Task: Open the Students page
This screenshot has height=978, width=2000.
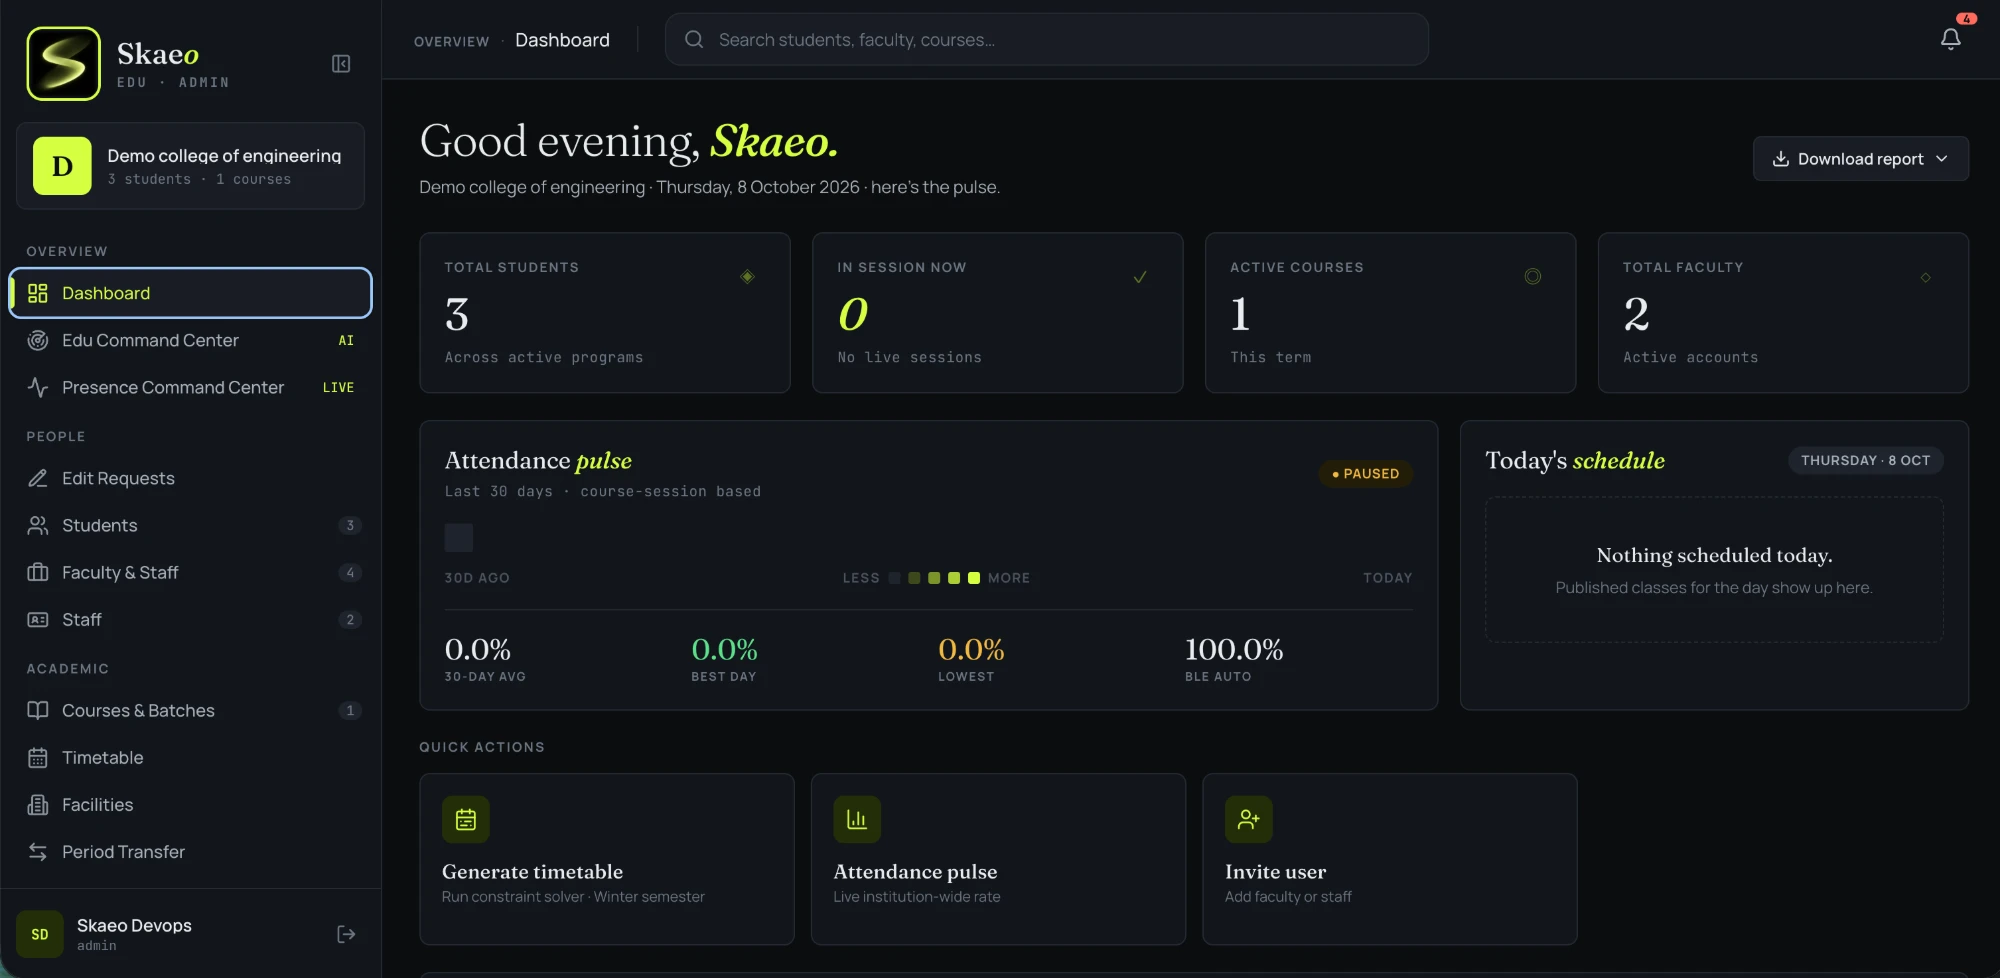Action: click(190, 525)
